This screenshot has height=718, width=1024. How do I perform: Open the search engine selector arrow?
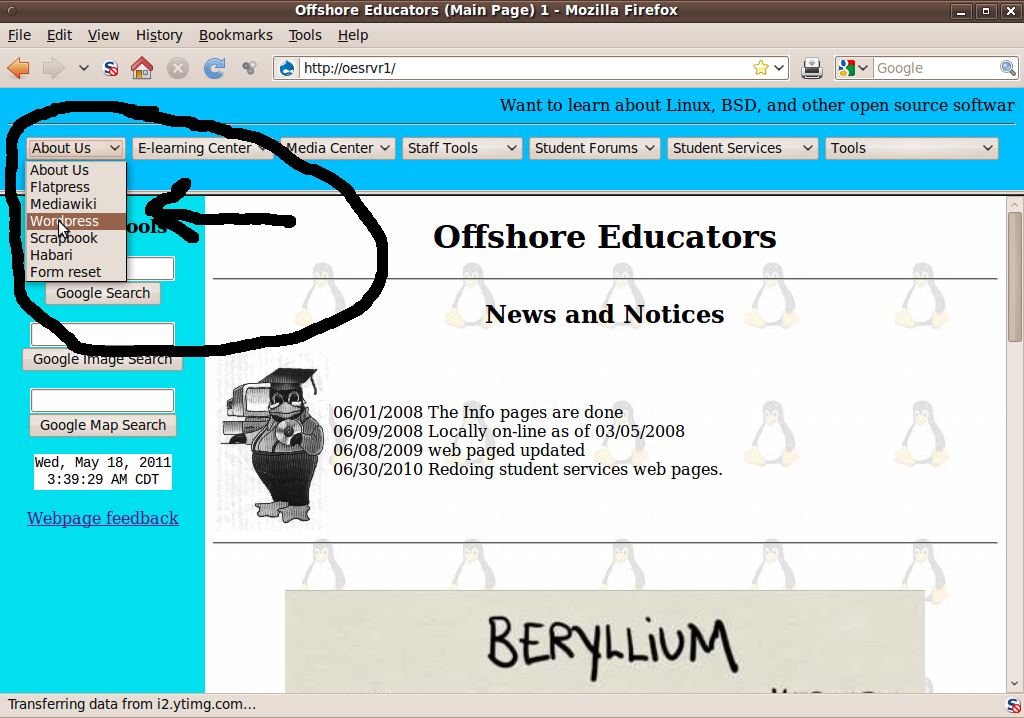pyautogui.click(x=864, y=67)
